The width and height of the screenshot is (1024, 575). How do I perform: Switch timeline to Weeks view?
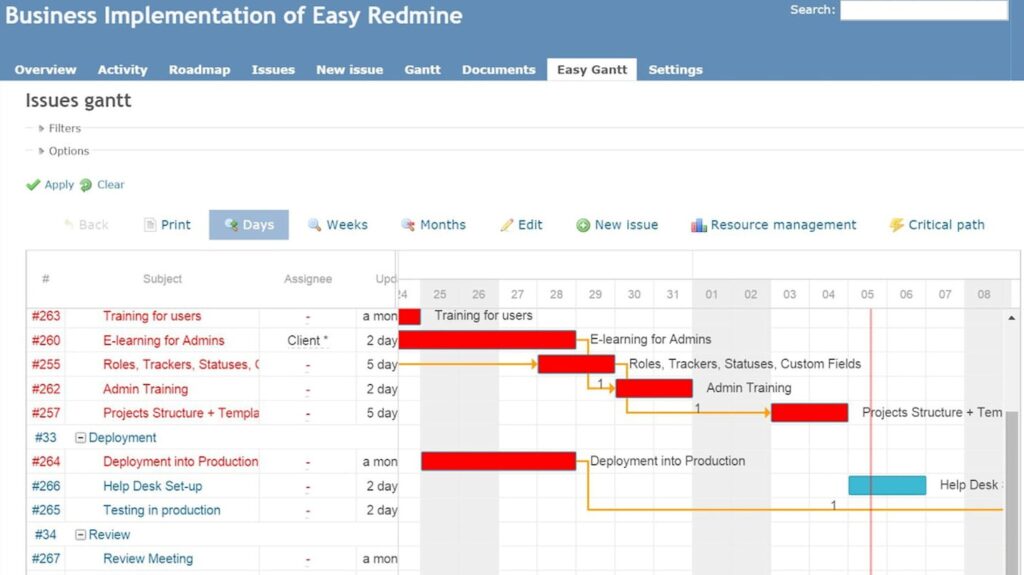click(x=347, y=225)
